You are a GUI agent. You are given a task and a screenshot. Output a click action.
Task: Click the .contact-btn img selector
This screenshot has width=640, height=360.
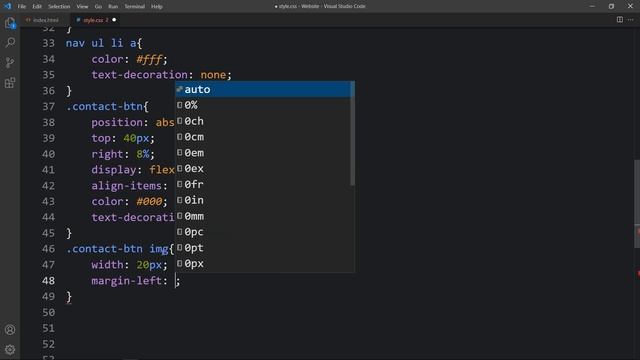click(117, 249)
